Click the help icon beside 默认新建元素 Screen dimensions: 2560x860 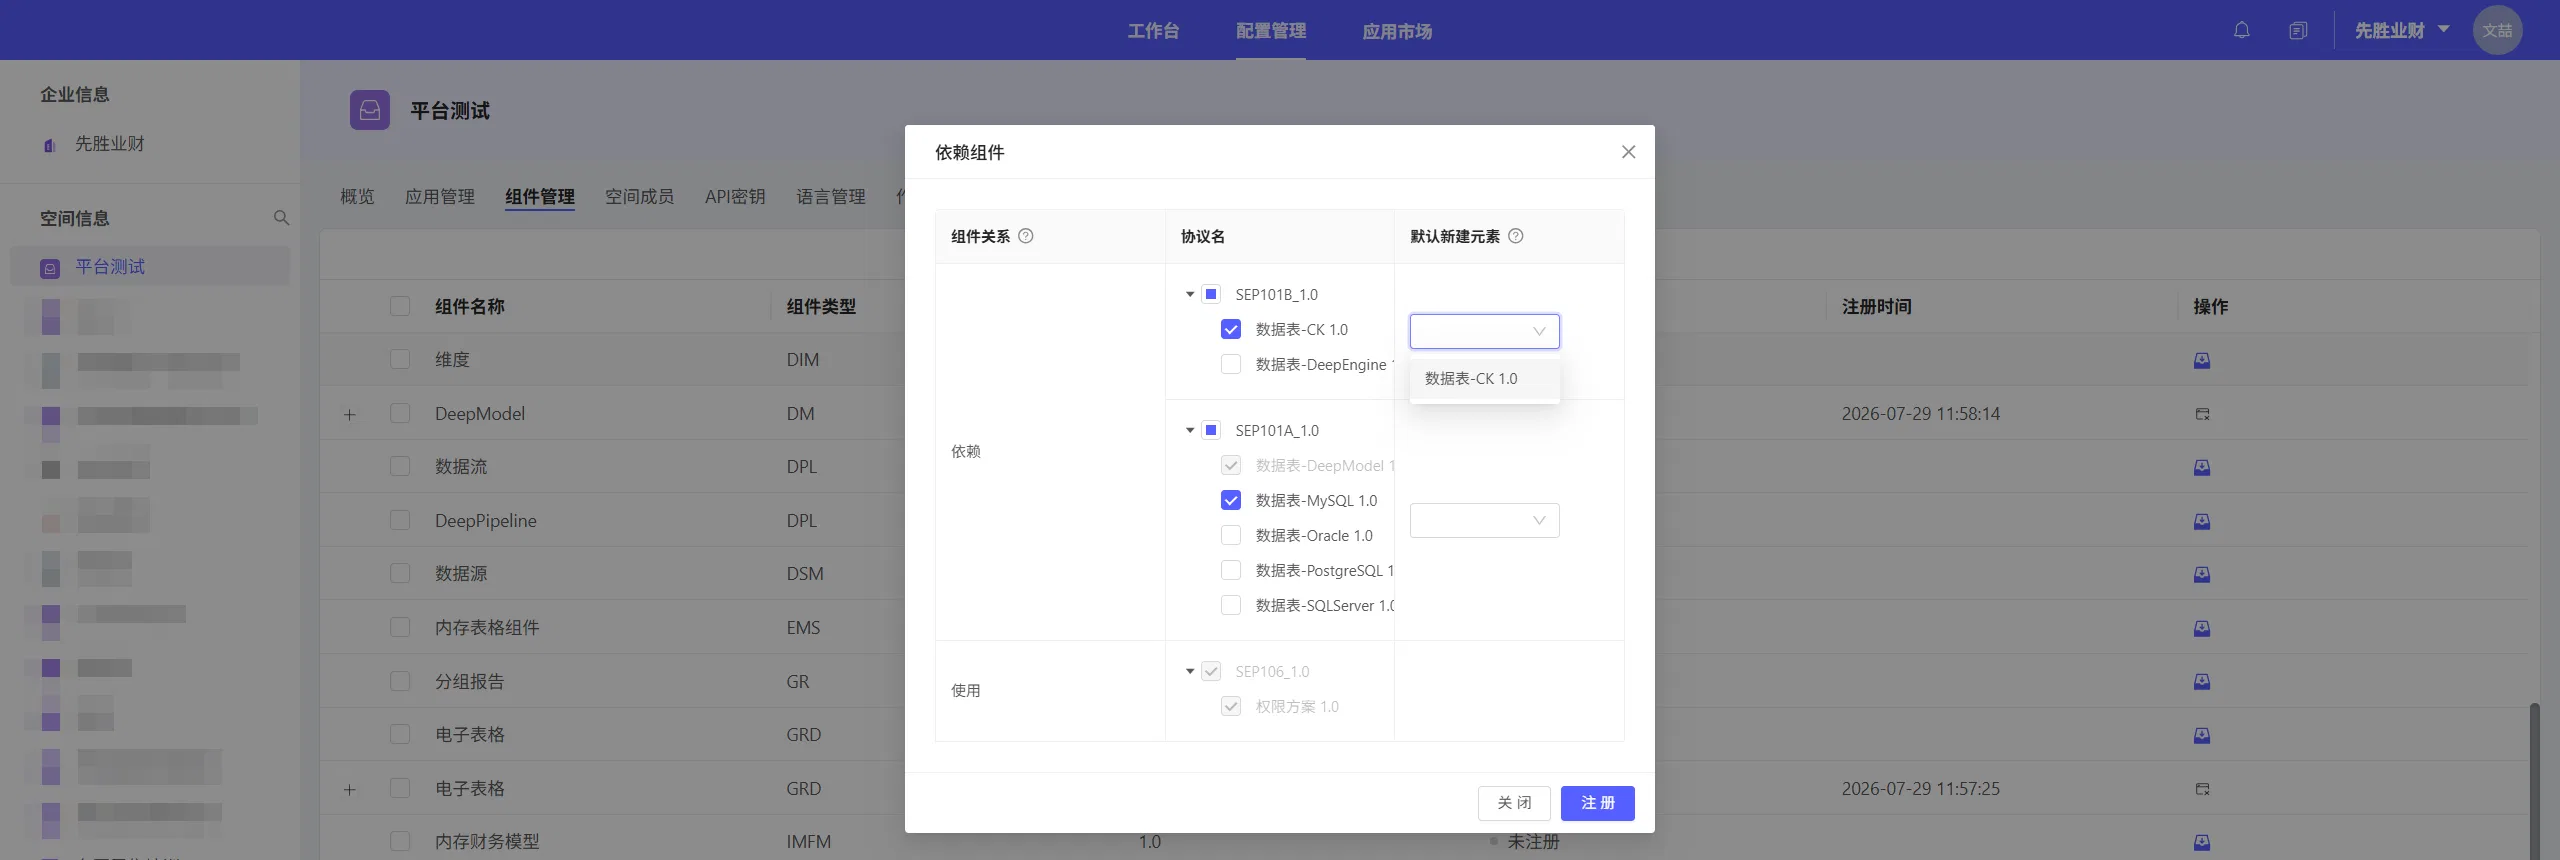click(1515, 236)
